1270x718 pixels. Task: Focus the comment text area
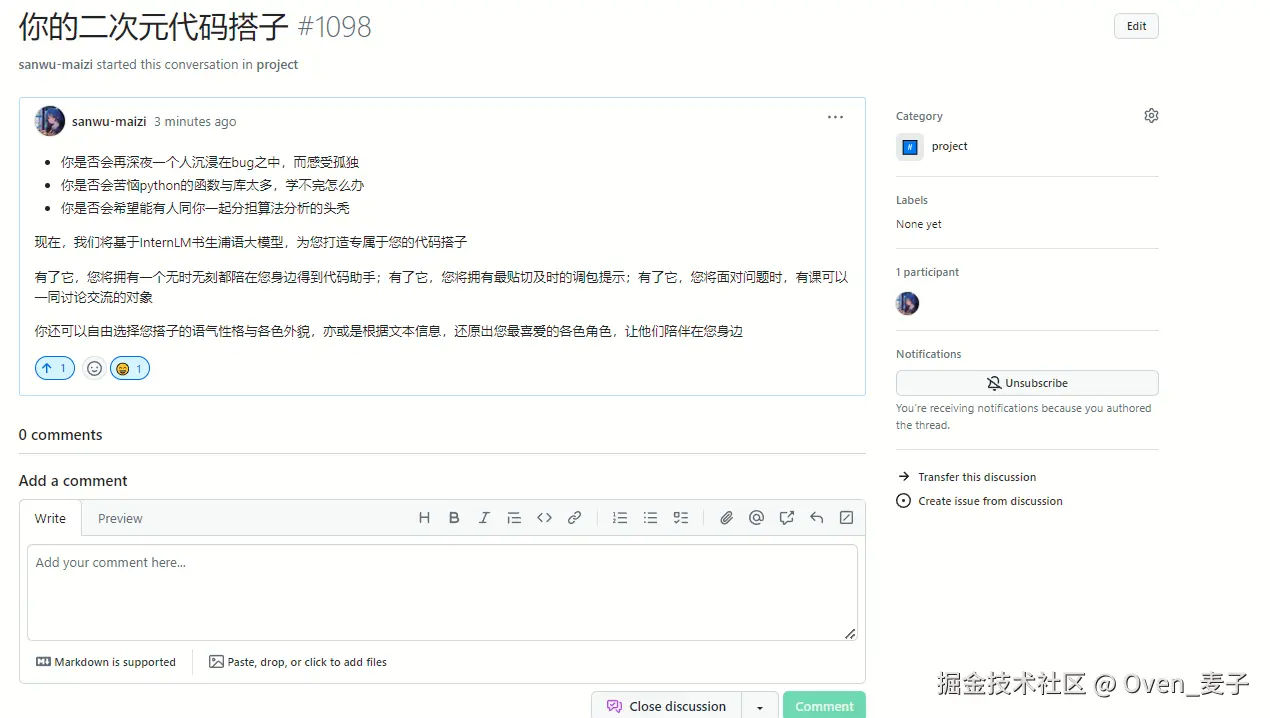tap(442, 592)
